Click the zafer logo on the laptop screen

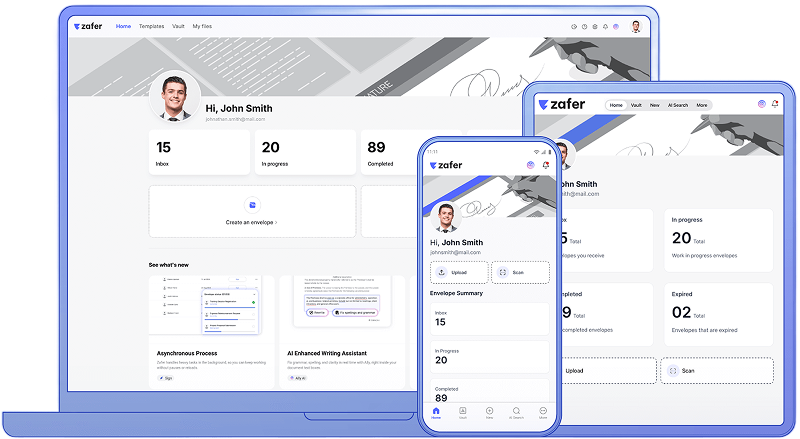pos(88,26)
